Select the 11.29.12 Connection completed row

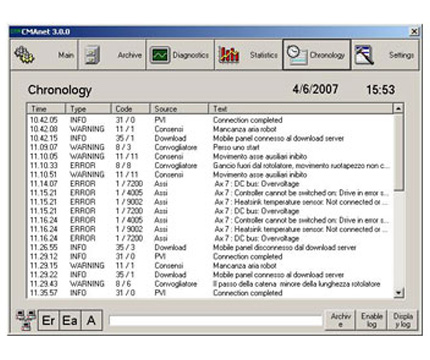(210, 256)
